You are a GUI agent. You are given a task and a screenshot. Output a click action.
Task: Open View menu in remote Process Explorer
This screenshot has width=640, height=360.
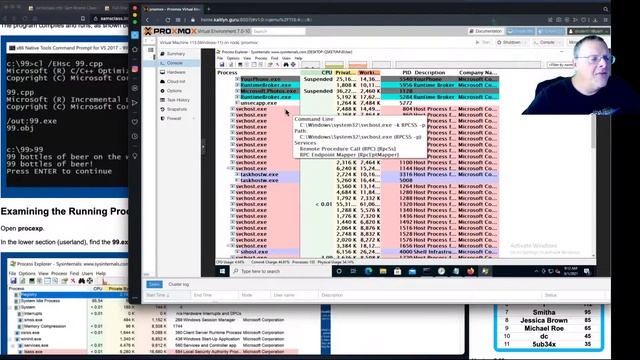coord(247,58)
